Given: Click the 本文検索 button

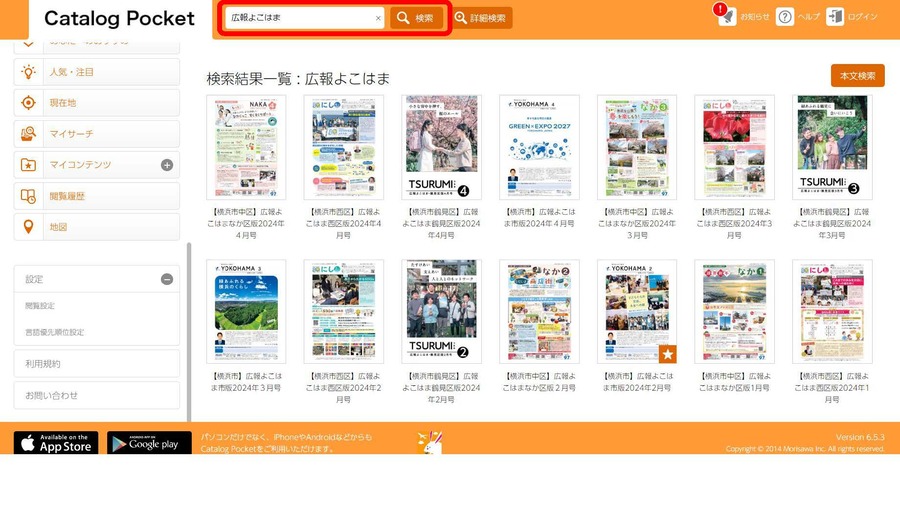Looking at the screenshot, I should [857, 76].
